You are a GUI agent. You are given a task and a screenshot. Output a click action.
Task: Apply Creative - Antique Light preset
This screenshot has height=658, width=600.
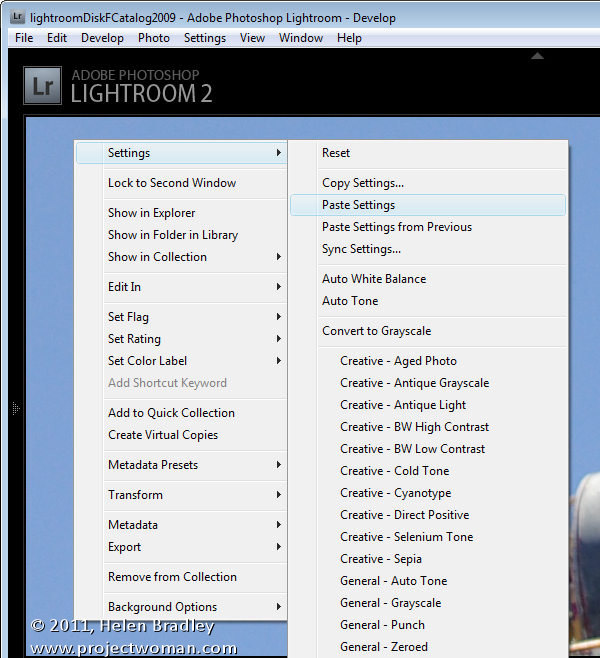428,405
